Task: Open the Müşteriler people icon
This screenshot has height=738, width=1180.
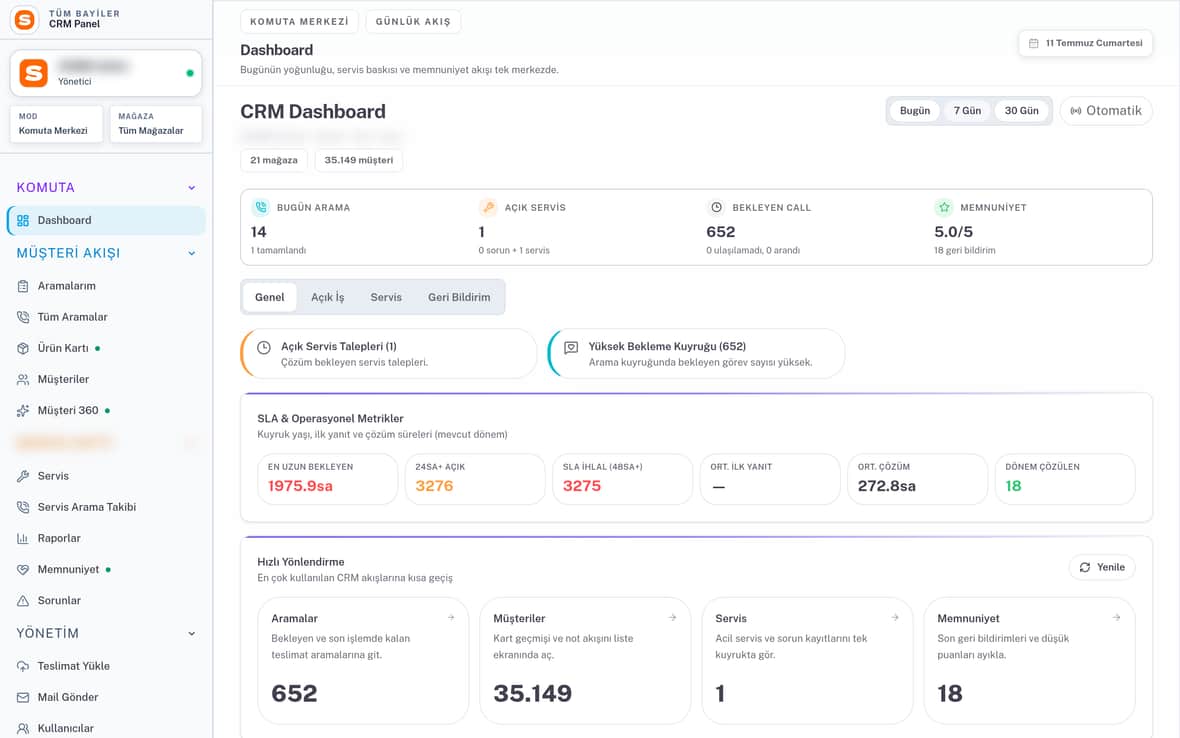Action: pos(23,379)
